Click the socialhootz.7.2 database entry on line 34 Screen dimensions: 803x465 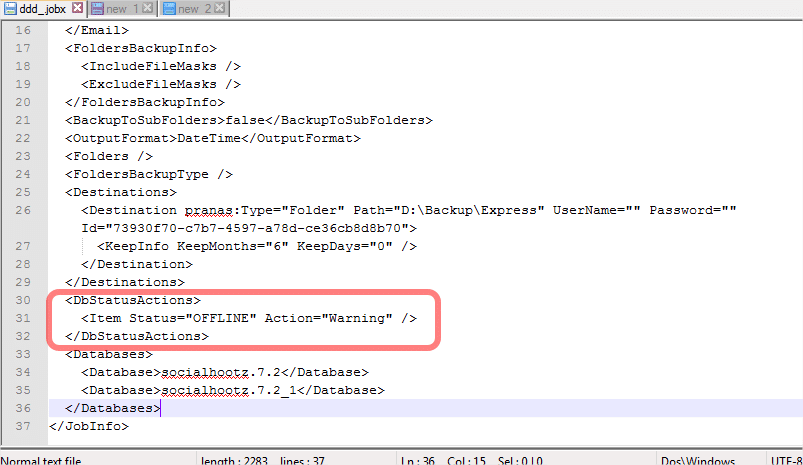225,372
